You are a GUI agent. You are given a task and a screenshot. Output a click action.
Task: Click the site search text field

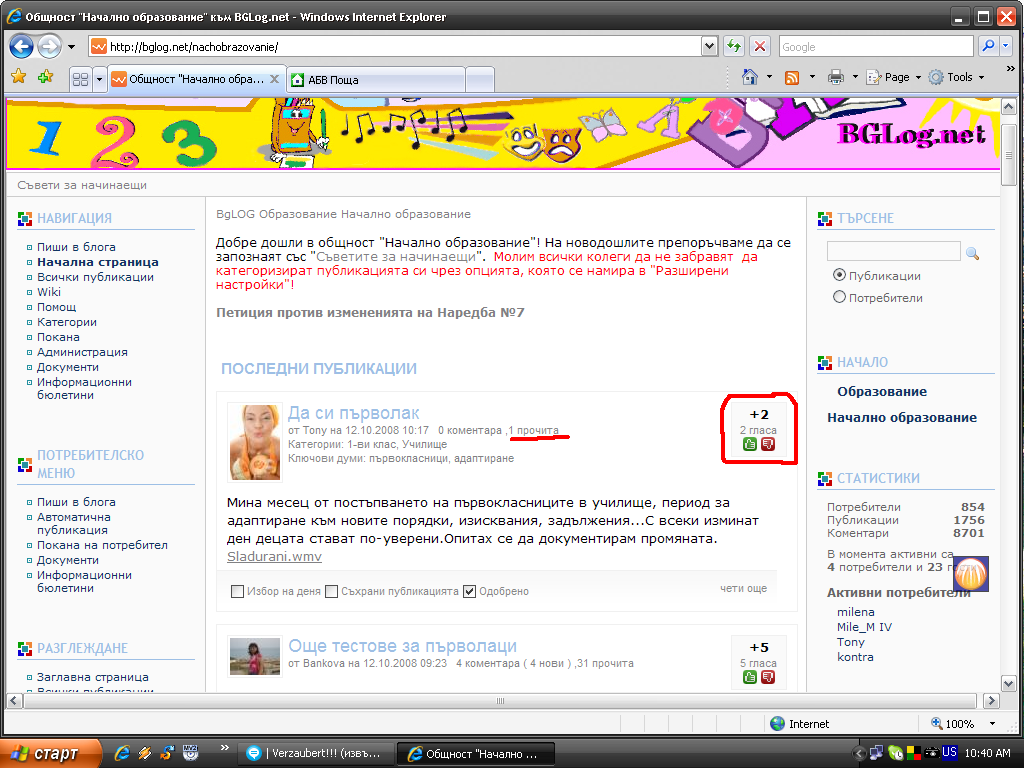[x=893, y=251]
